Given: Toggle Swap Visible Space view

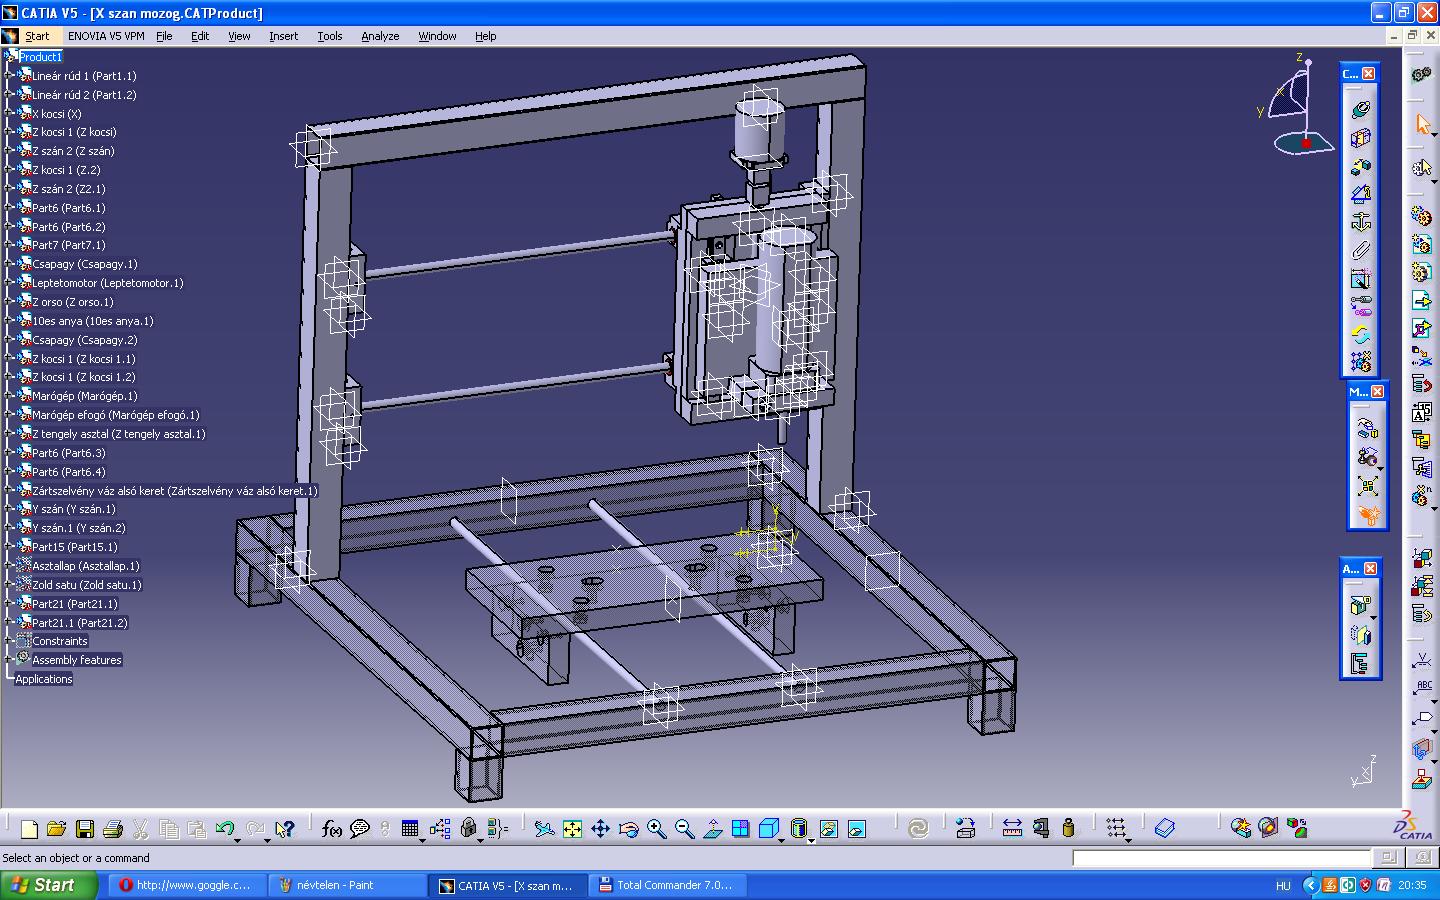Looking at the screenshot, I should pyautogui.click(x=857, y=828).
